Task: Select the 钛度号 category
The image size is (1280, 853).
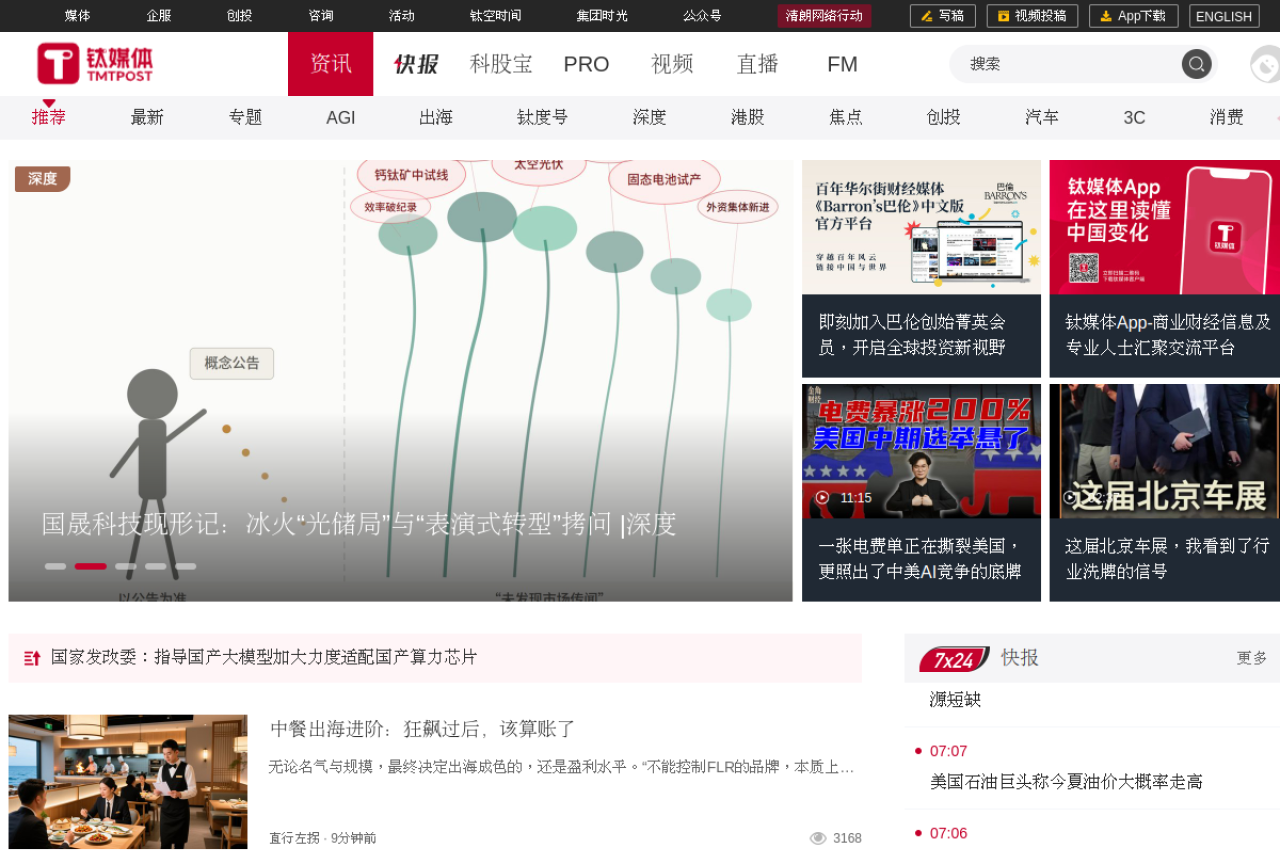Action: (543, 117)
